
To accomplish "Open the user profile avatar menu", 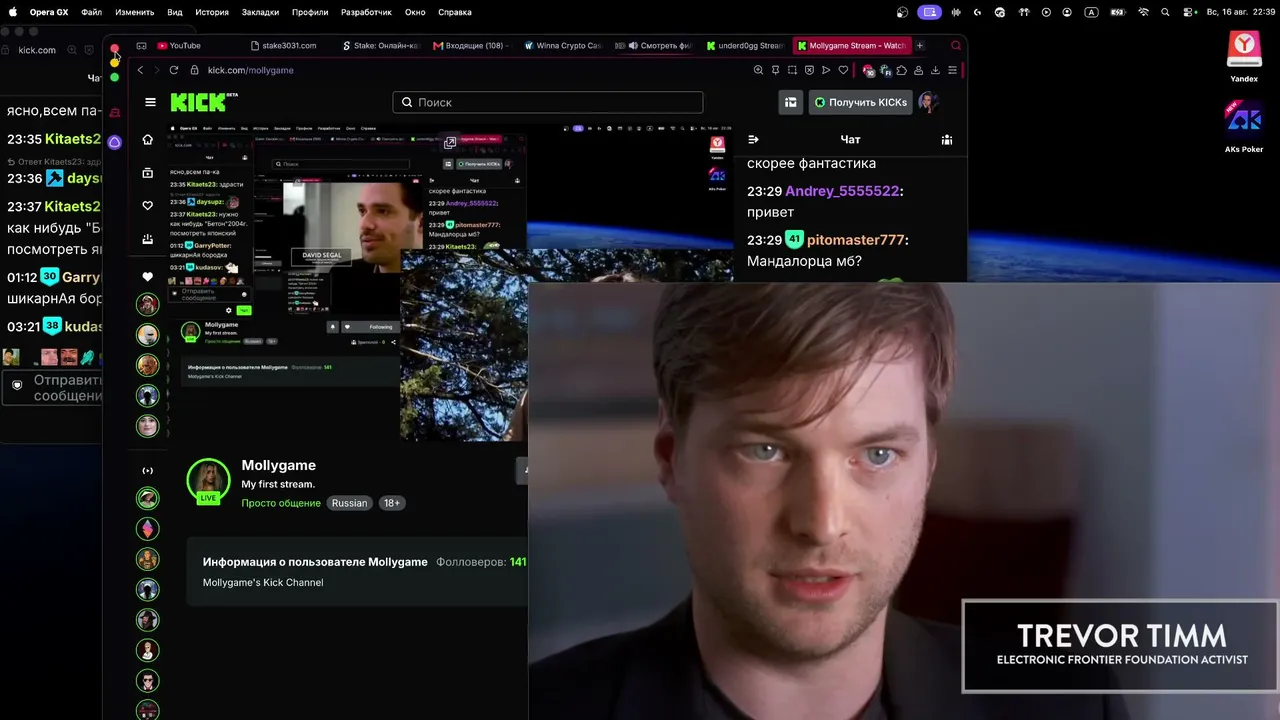I will (928, 102).
